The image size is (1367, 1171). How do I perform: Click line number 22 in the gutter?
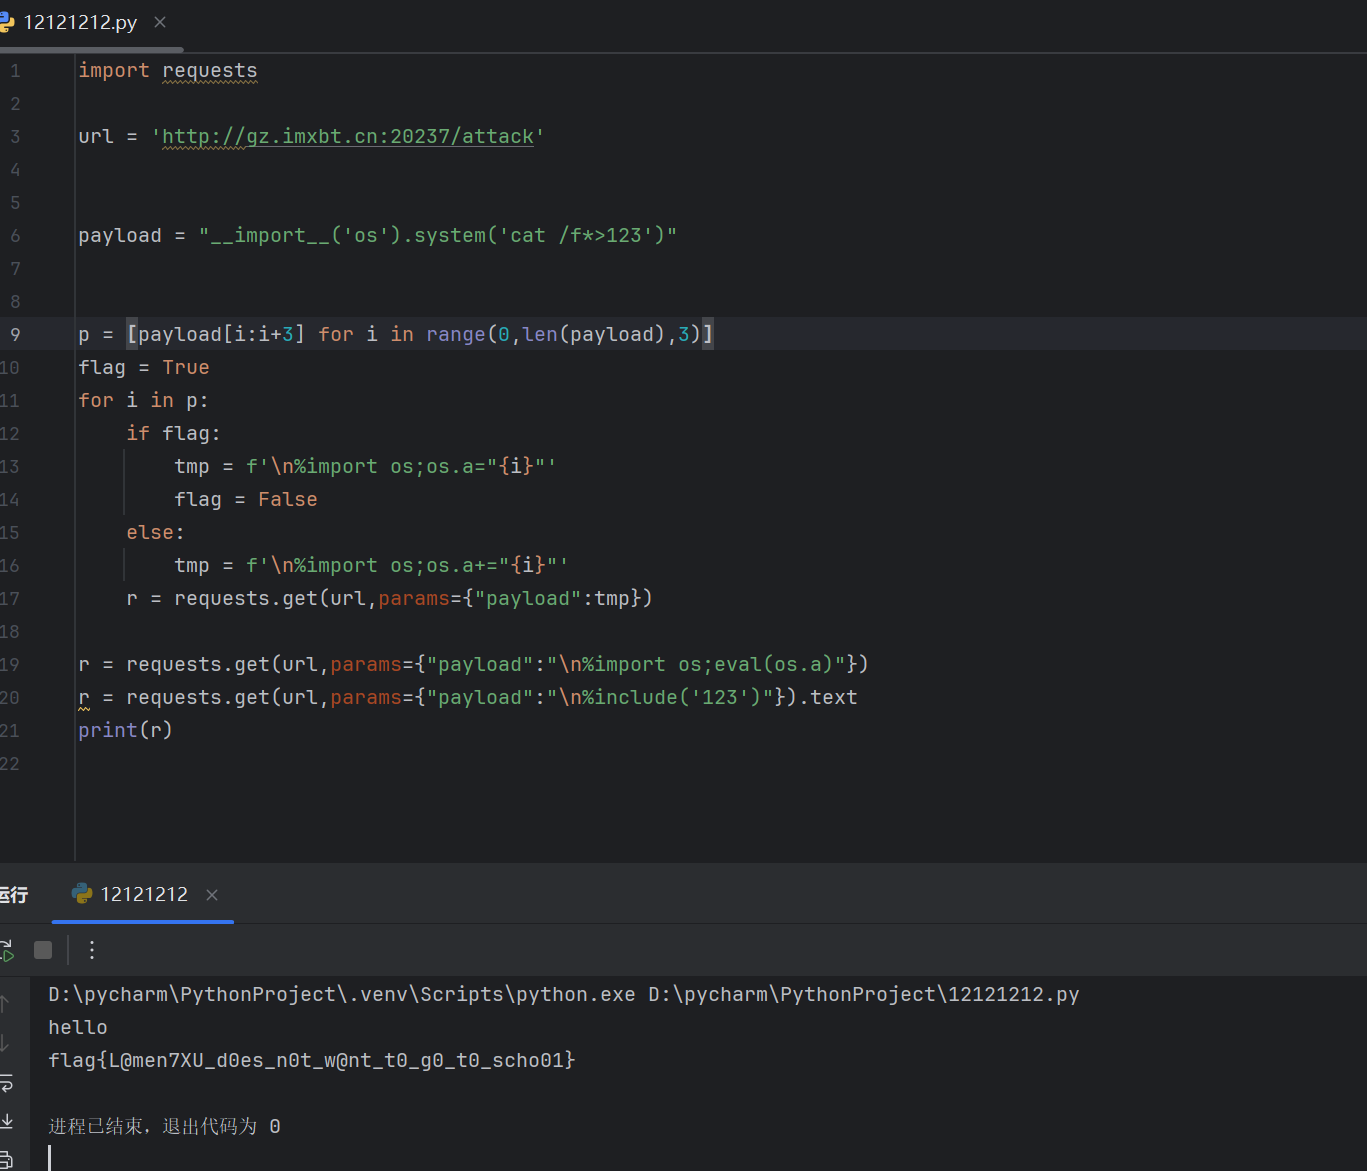pos(10,764)
